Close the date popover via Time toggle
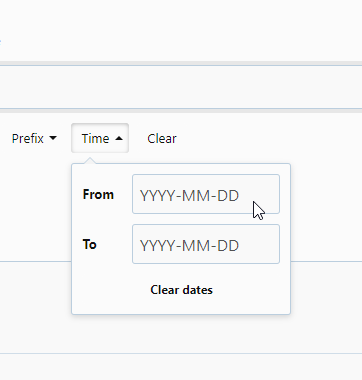The width and height of the screenshot is (362, 380). (100, 138)
